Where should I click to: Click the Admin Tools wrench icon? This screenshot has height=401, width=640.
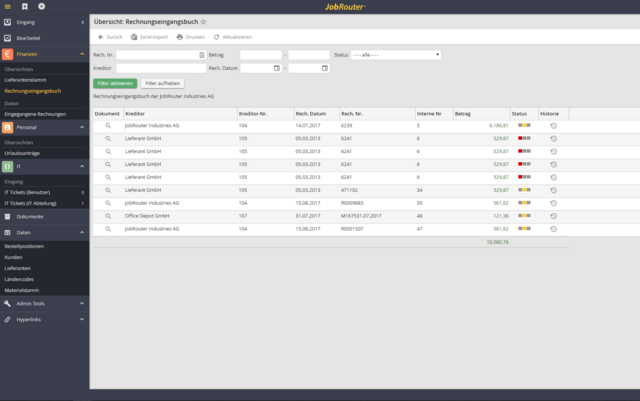click(7, 303)
